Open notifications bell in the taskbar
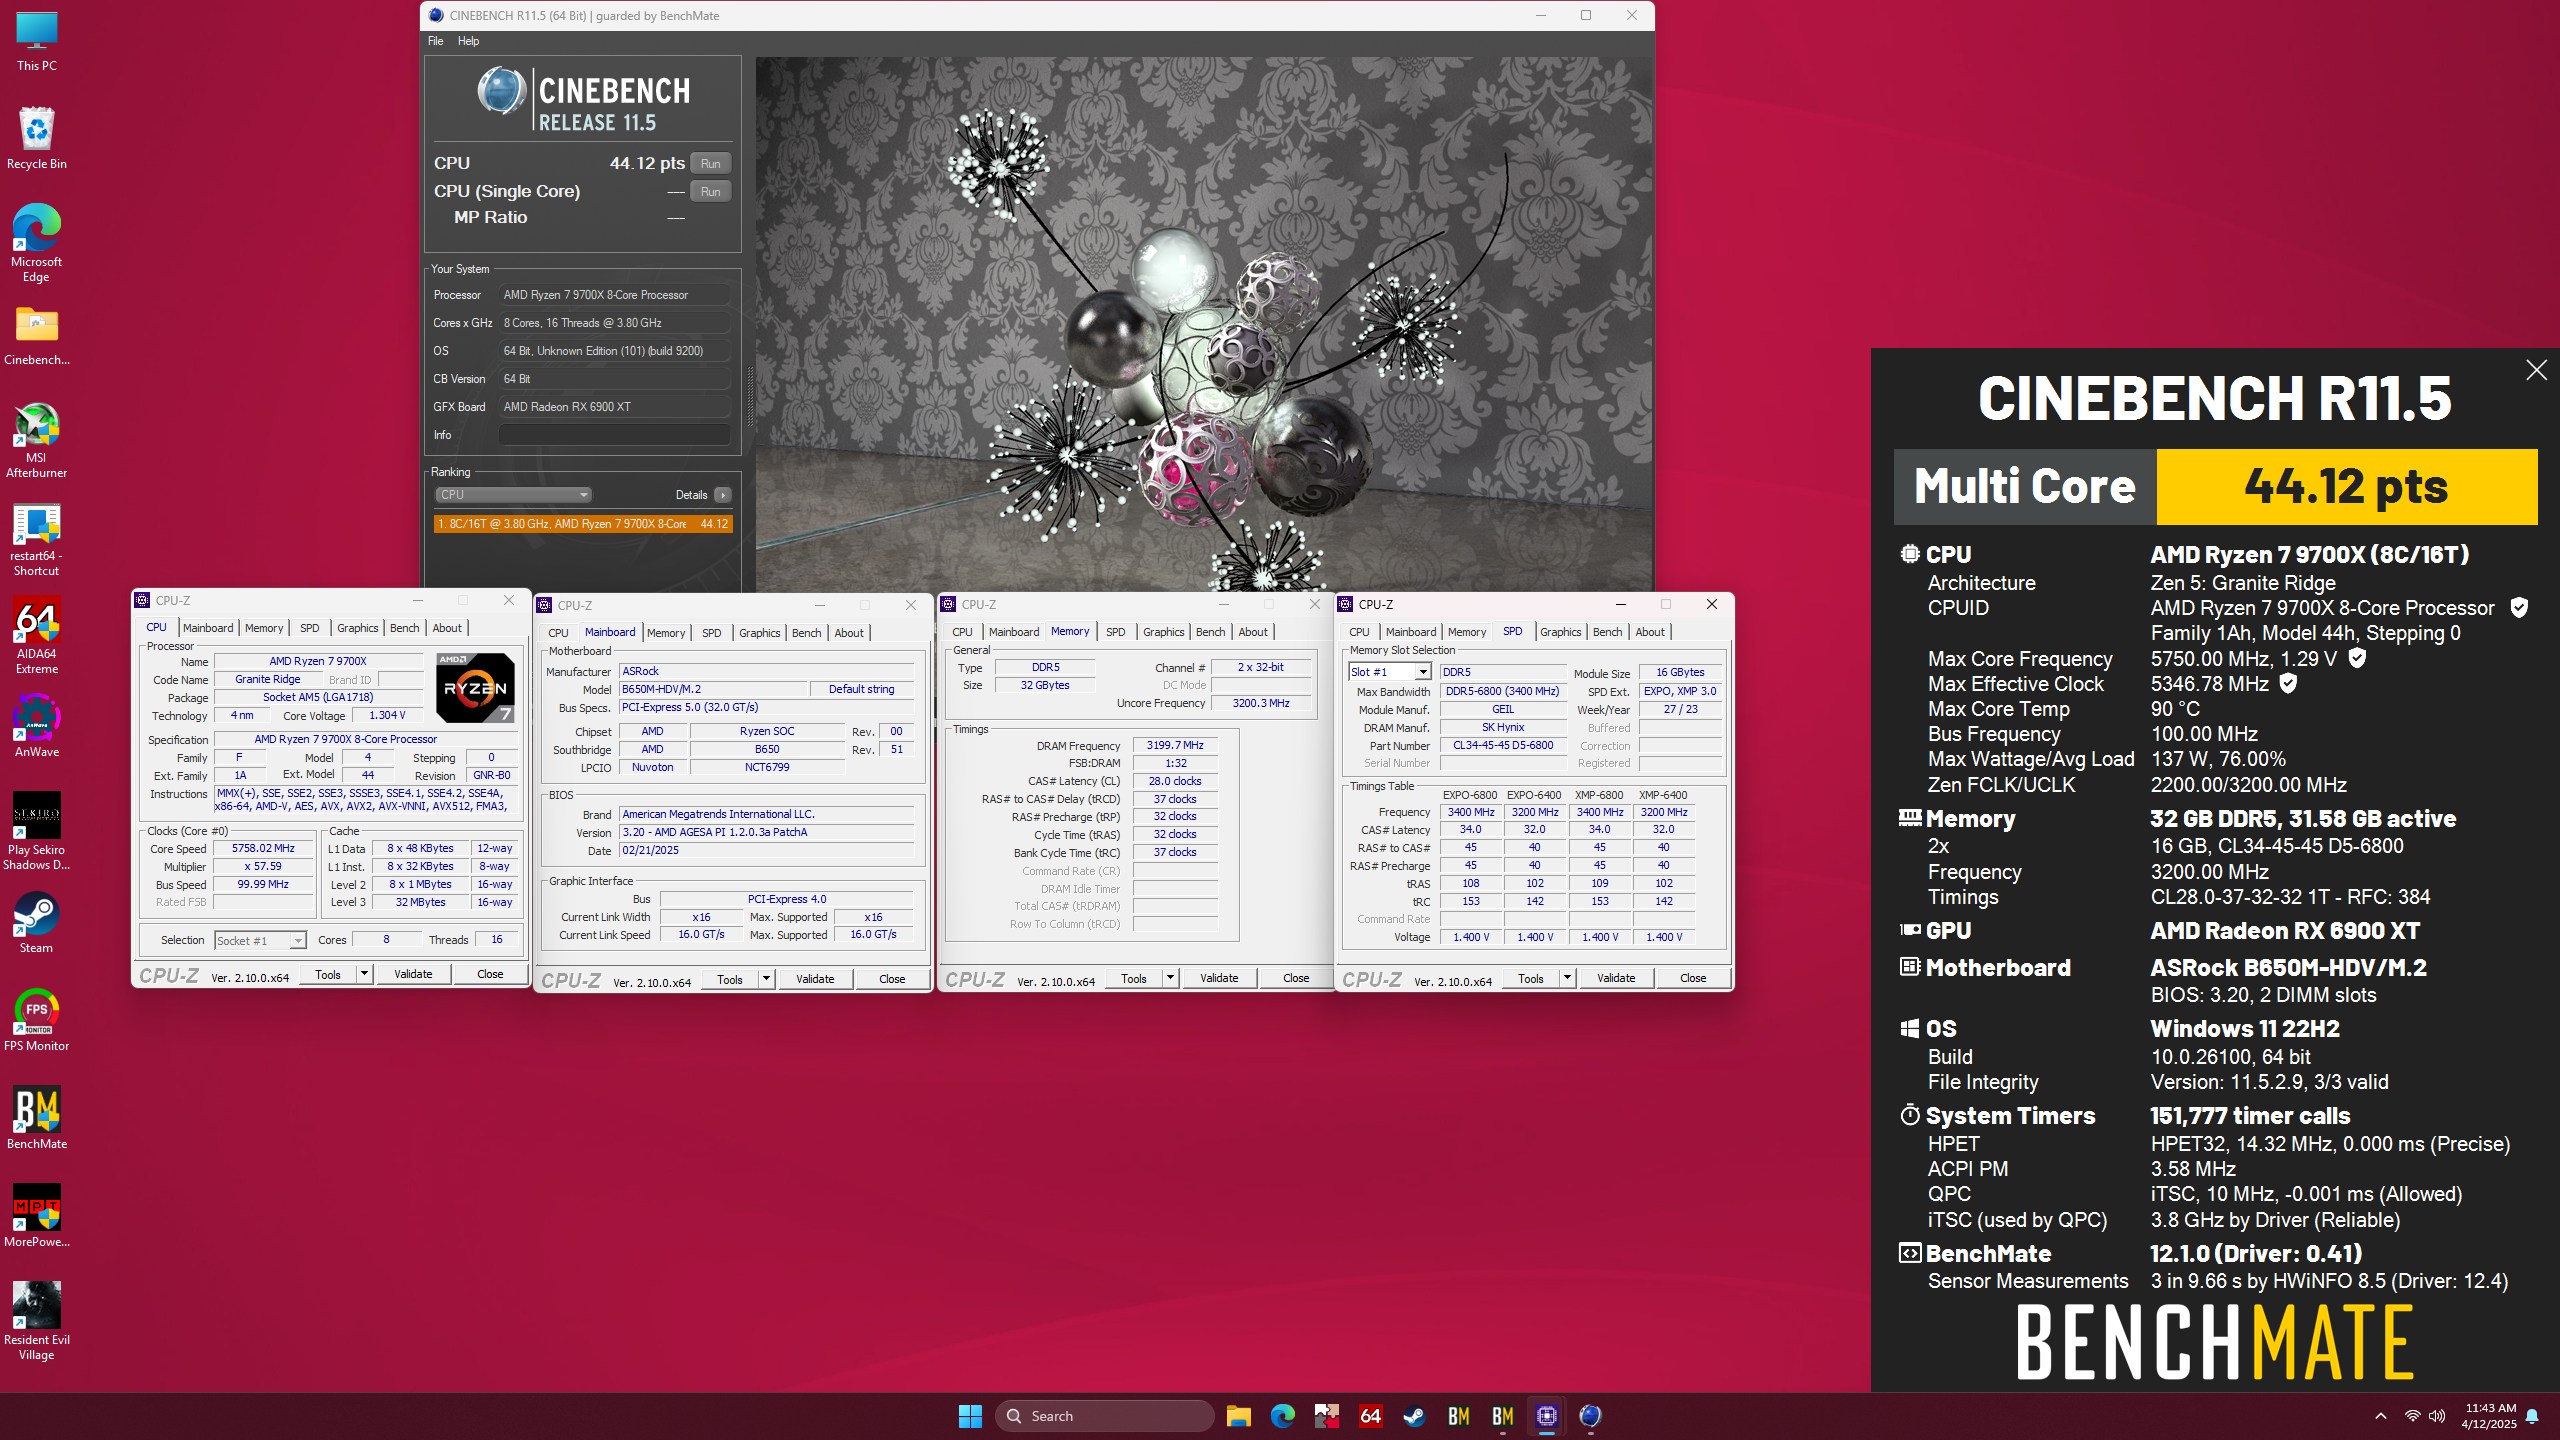 click(2532, 1416)
